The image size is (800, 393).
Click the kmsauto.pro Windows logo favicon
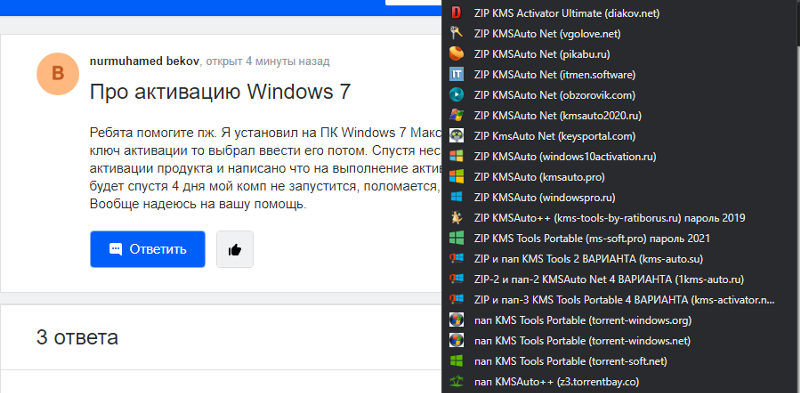[x=456, y=177]
